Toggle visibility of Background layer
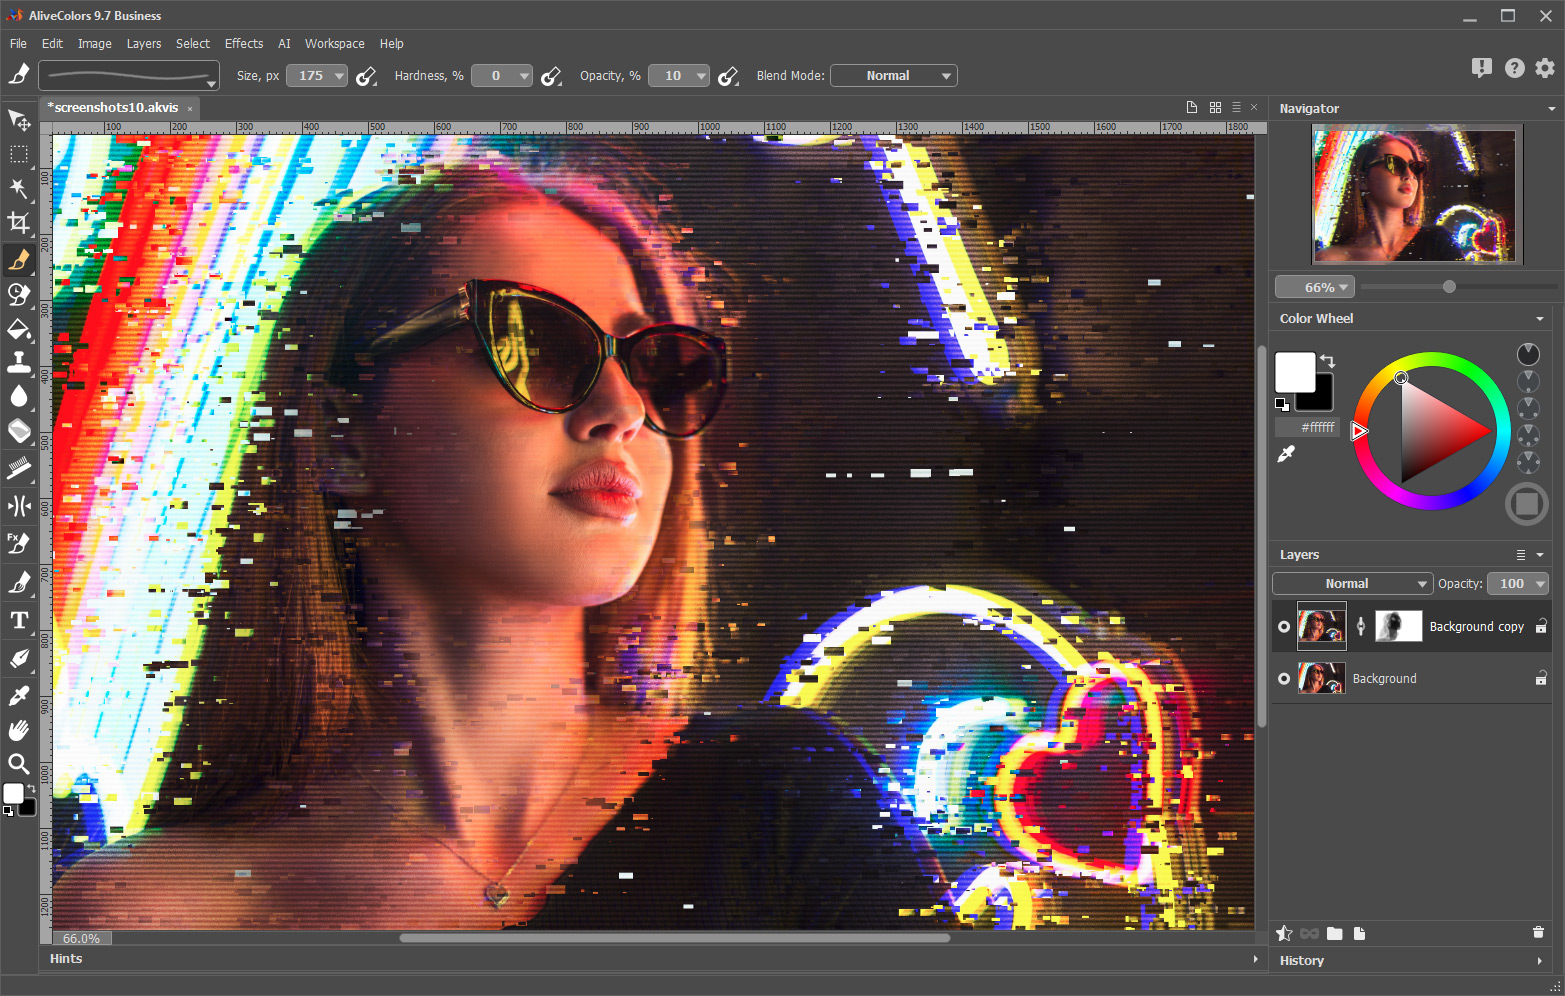1565x996 pixels. point(1284,679)
